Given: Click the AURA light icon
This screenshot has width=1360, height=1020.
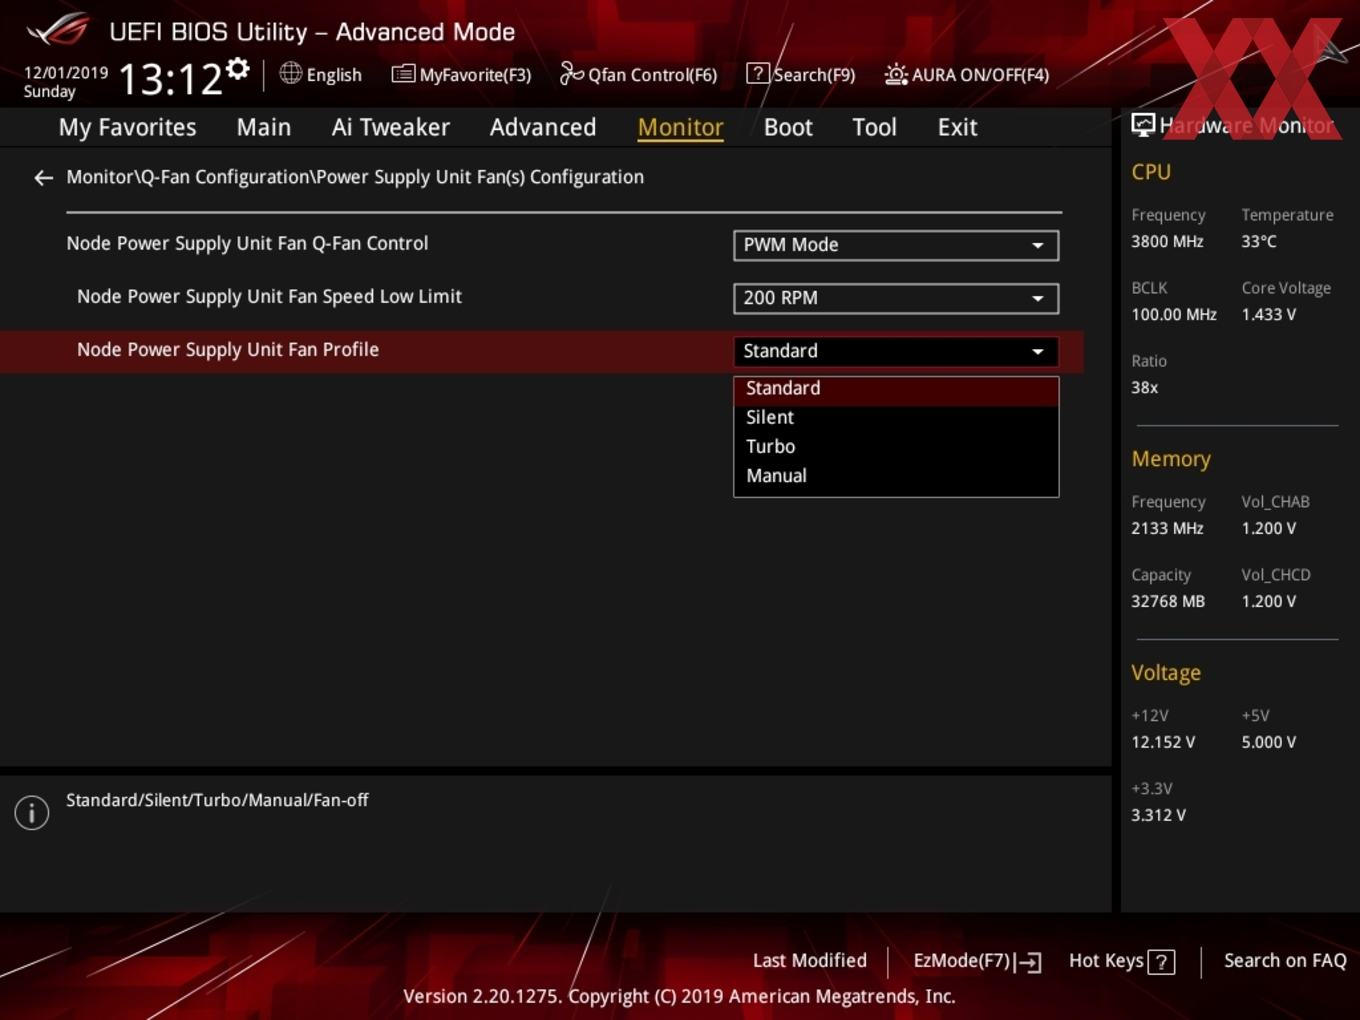Looking at the screenshot, I should [x=896, y=74].
